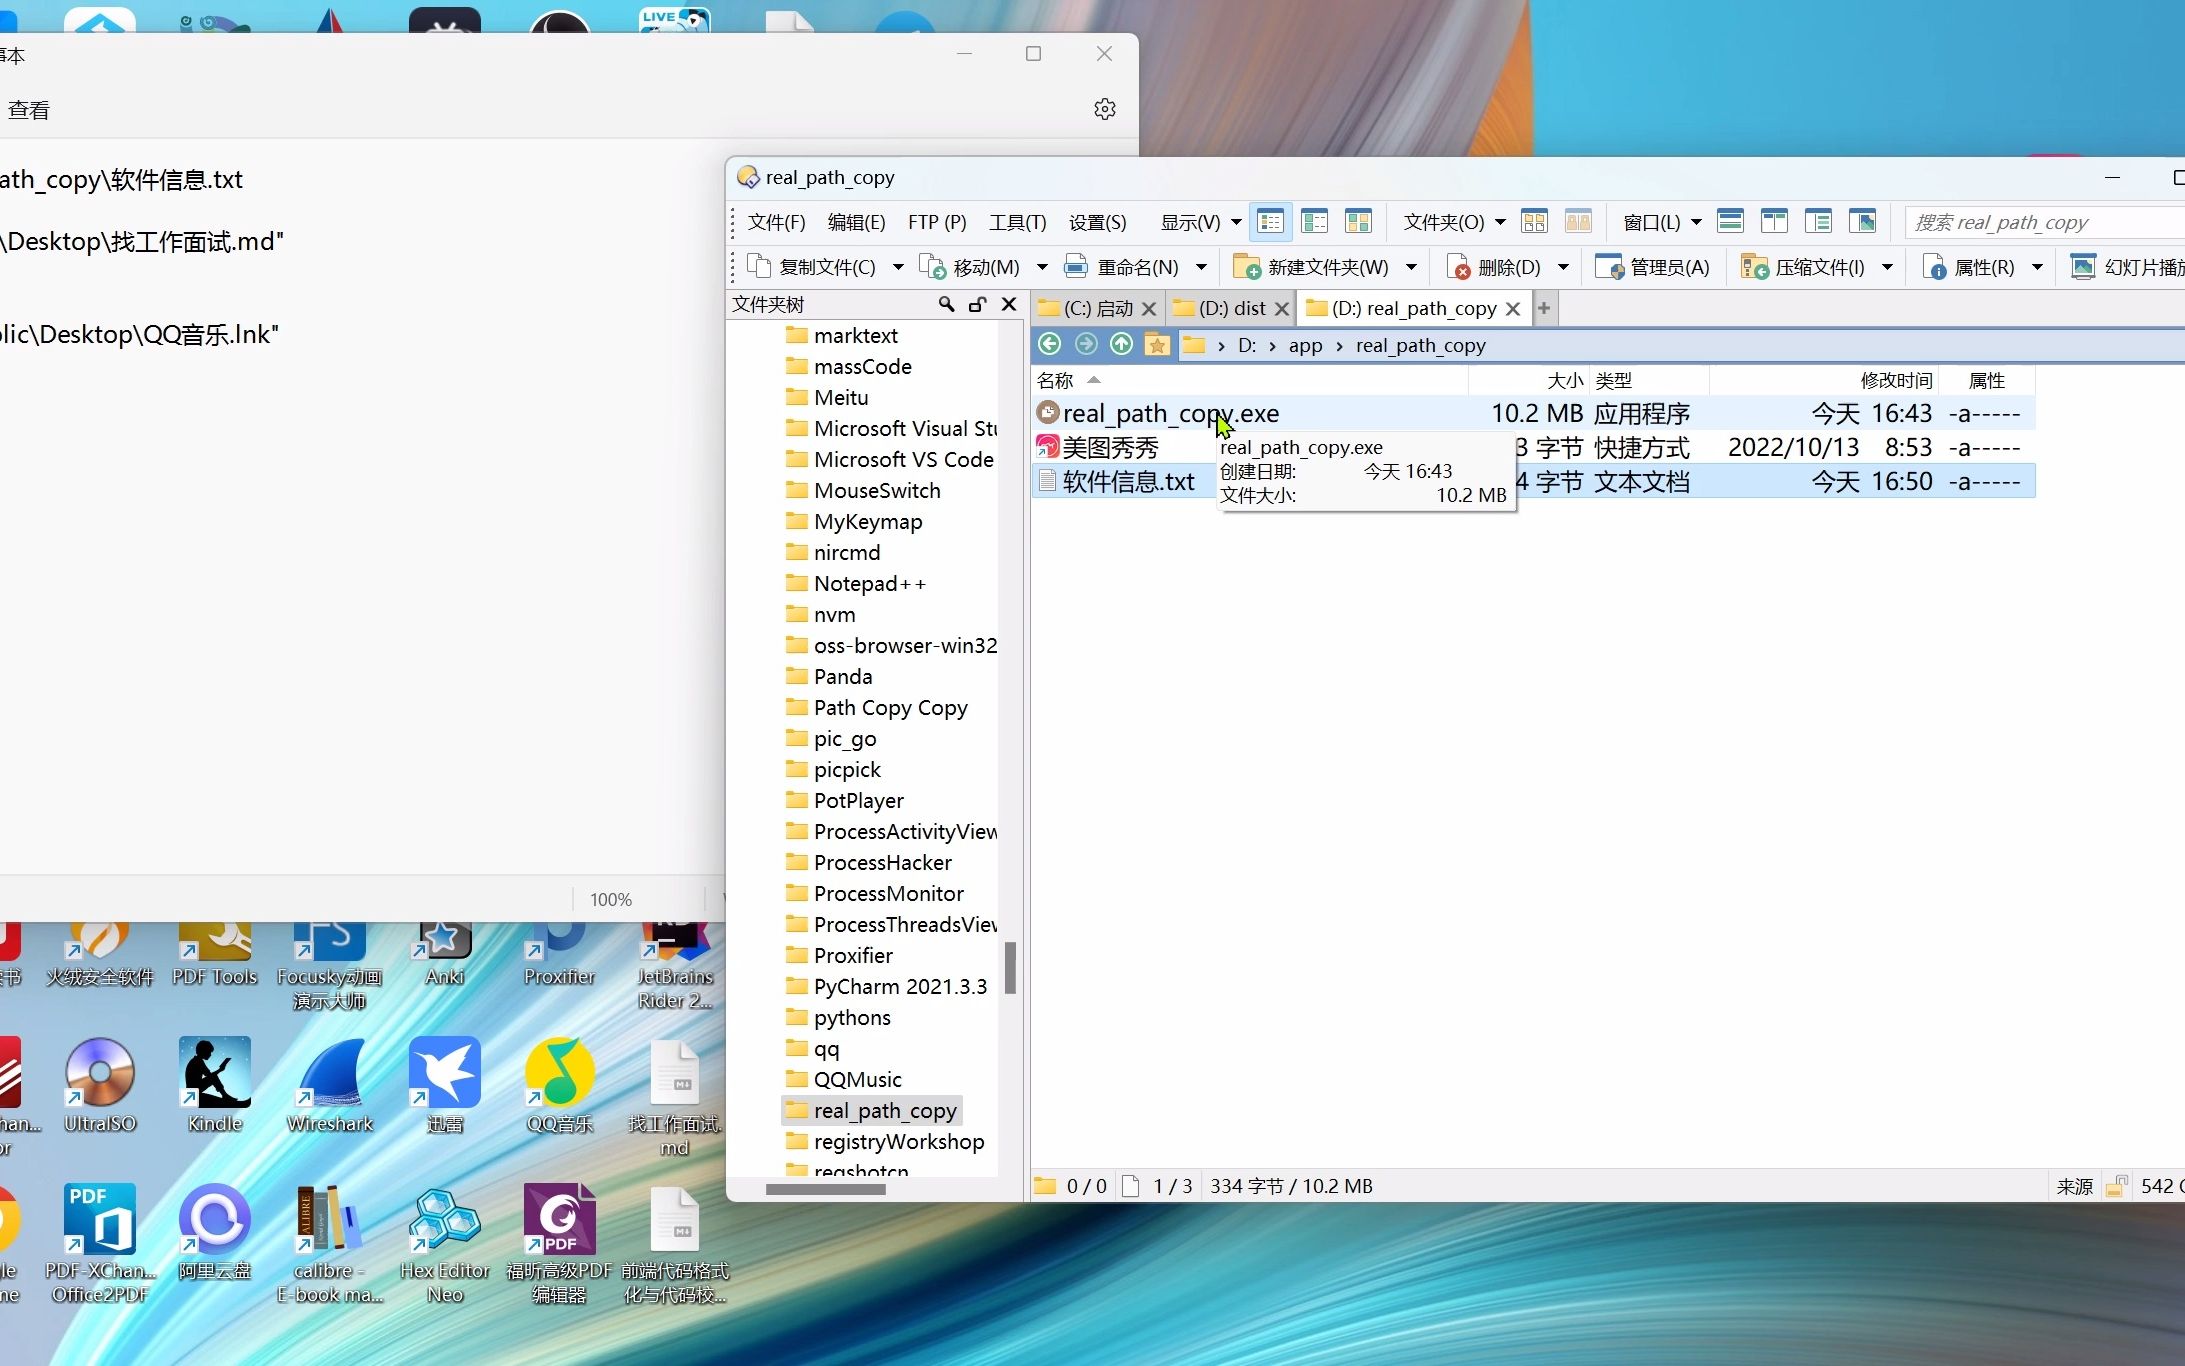Open the 复制文件(C) dropdown arrow

(898, 267)
